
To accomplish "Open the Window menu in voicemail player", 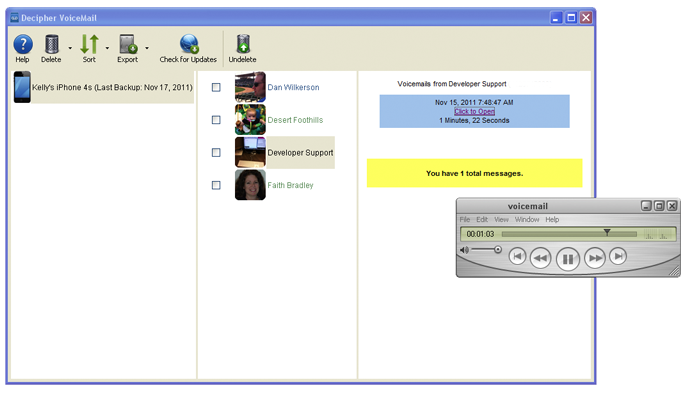I will click(527, 219).
